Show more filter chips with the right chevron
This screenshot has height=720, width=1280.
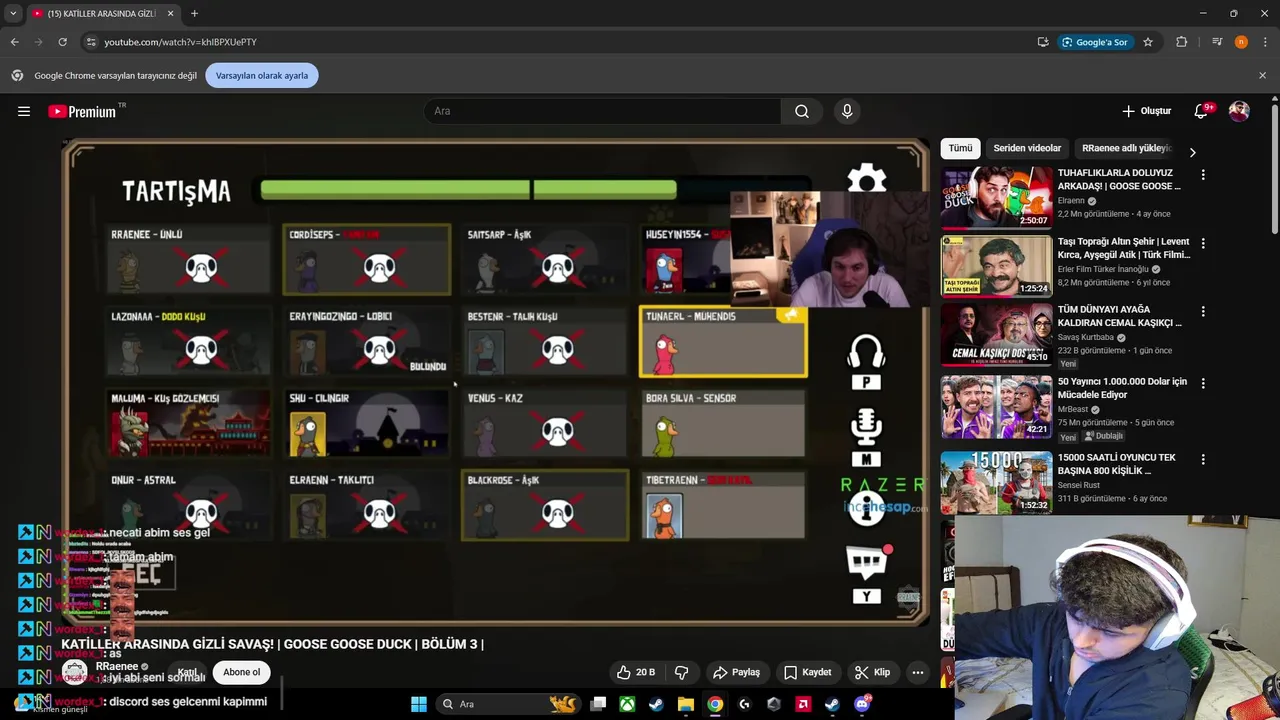[x=1192, y=152]
